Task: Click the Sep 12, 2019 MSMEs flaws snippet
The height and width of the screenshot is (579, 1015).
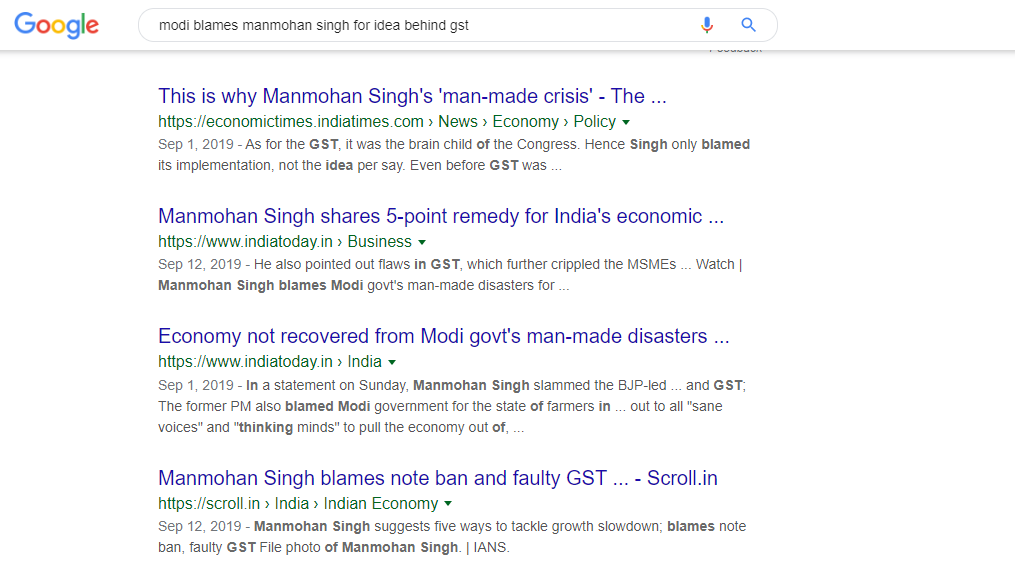Action: [450, 275]
